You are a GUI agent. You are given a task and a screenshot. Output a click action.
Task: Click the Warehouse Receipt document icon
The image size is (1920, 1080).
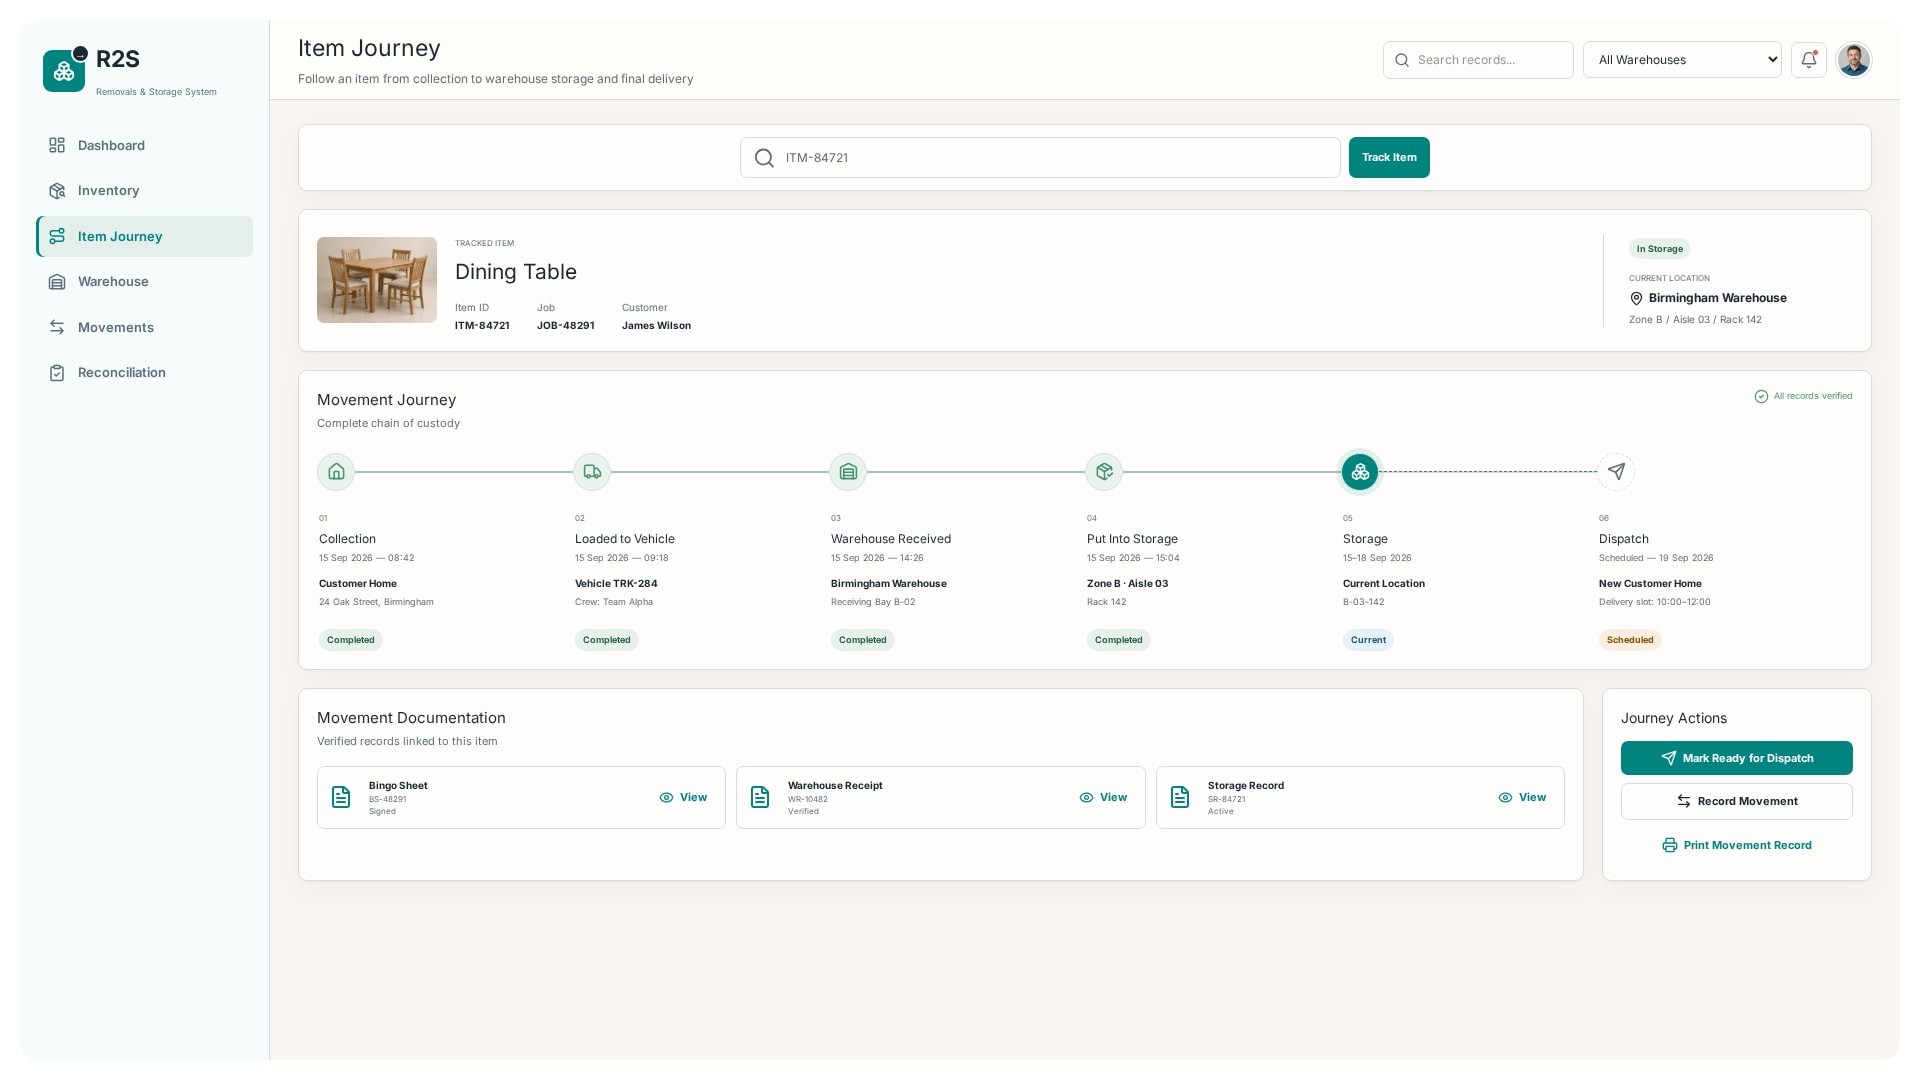pyautogui.click(x=760, y=797)
